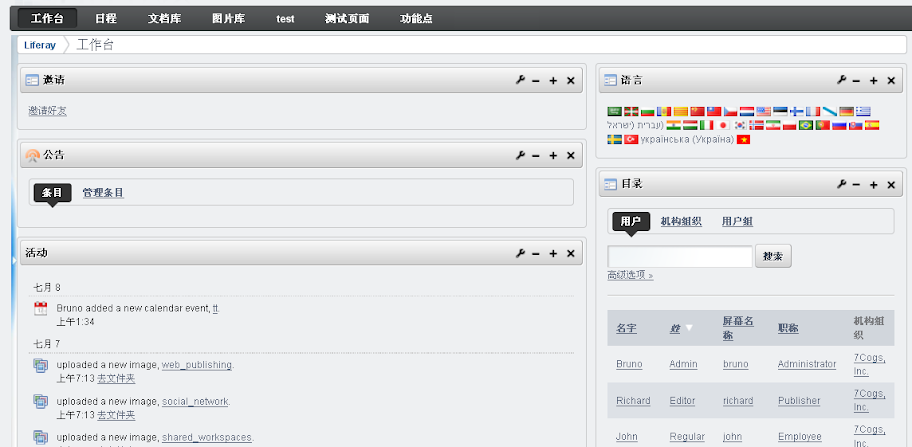Maximize the 目录 portlet with plus icon
Image resolution: width=912 pixels, height=447 pixels.
click(x=874, y=184)
